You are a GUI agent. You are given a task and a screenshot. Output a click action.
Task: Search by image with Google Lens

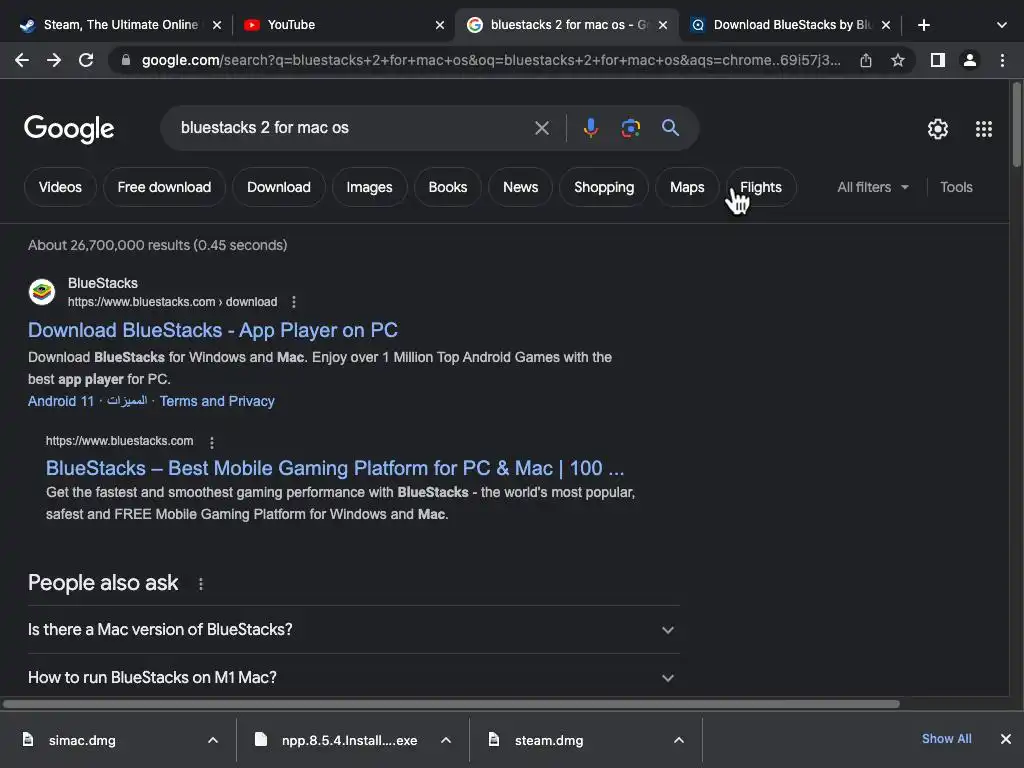pyautogui.click(x=630, y=128)
